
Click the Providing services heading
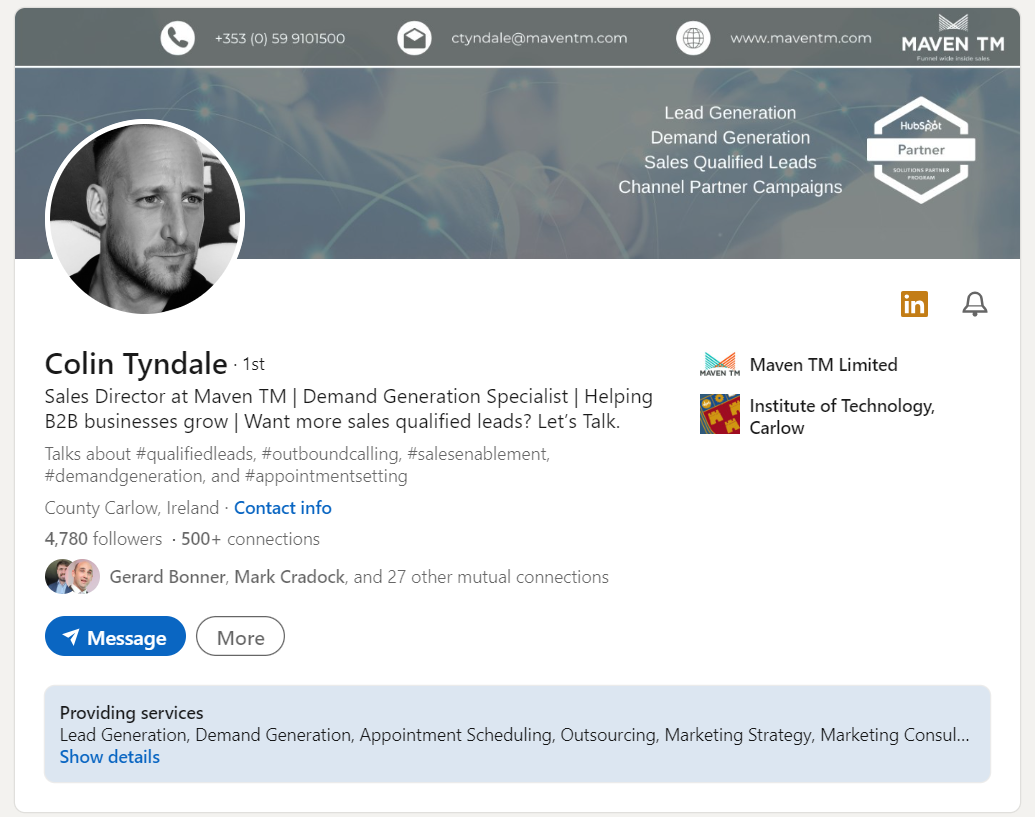tap(131, 713)
